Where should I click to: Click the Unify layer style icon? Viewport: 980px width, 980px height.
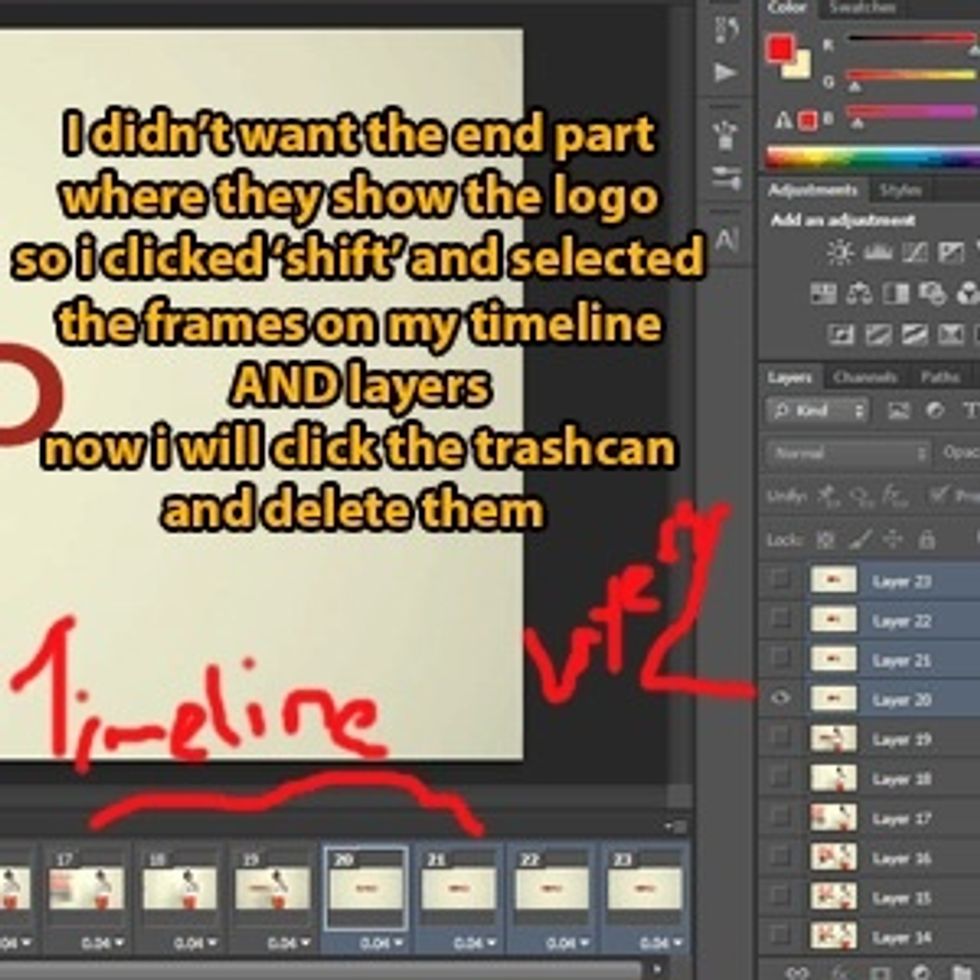(894, 496)
